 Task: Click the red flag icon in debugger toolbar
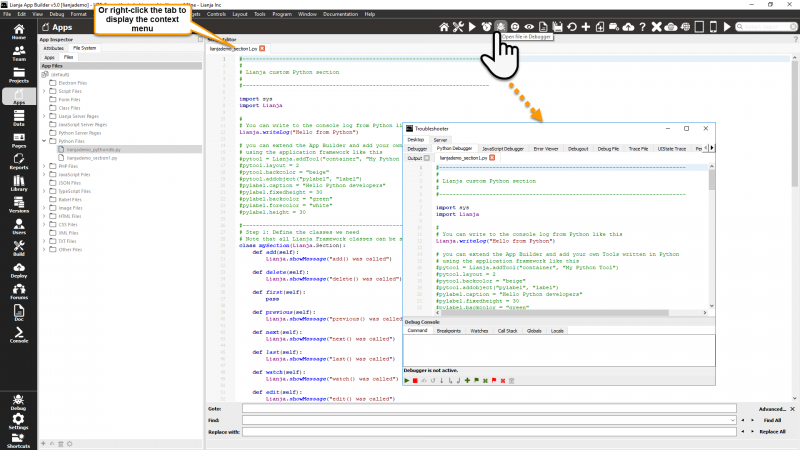494,381
